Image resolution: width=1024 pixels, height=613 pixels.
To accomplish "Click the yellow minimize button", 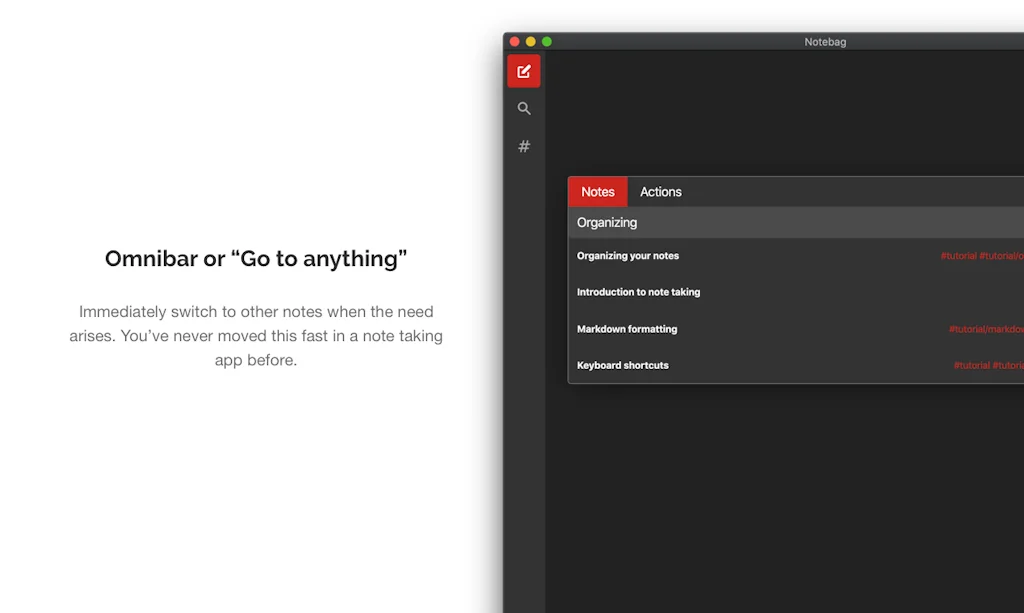I will (x=530, y=41).
